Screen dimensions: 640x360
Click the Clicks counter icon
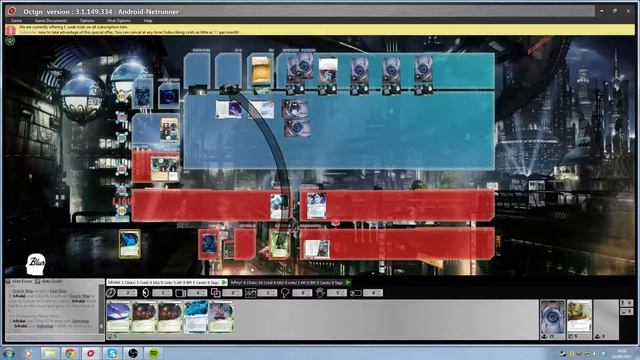point(111,293)
